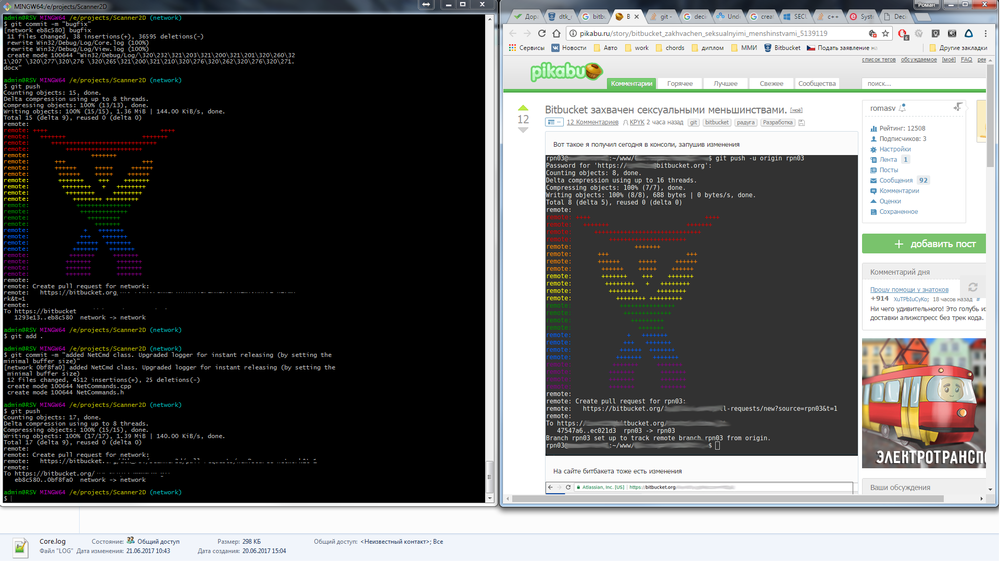
Task: Open Прошу помощи у знатоков link
Action: [x=909, y=290]
